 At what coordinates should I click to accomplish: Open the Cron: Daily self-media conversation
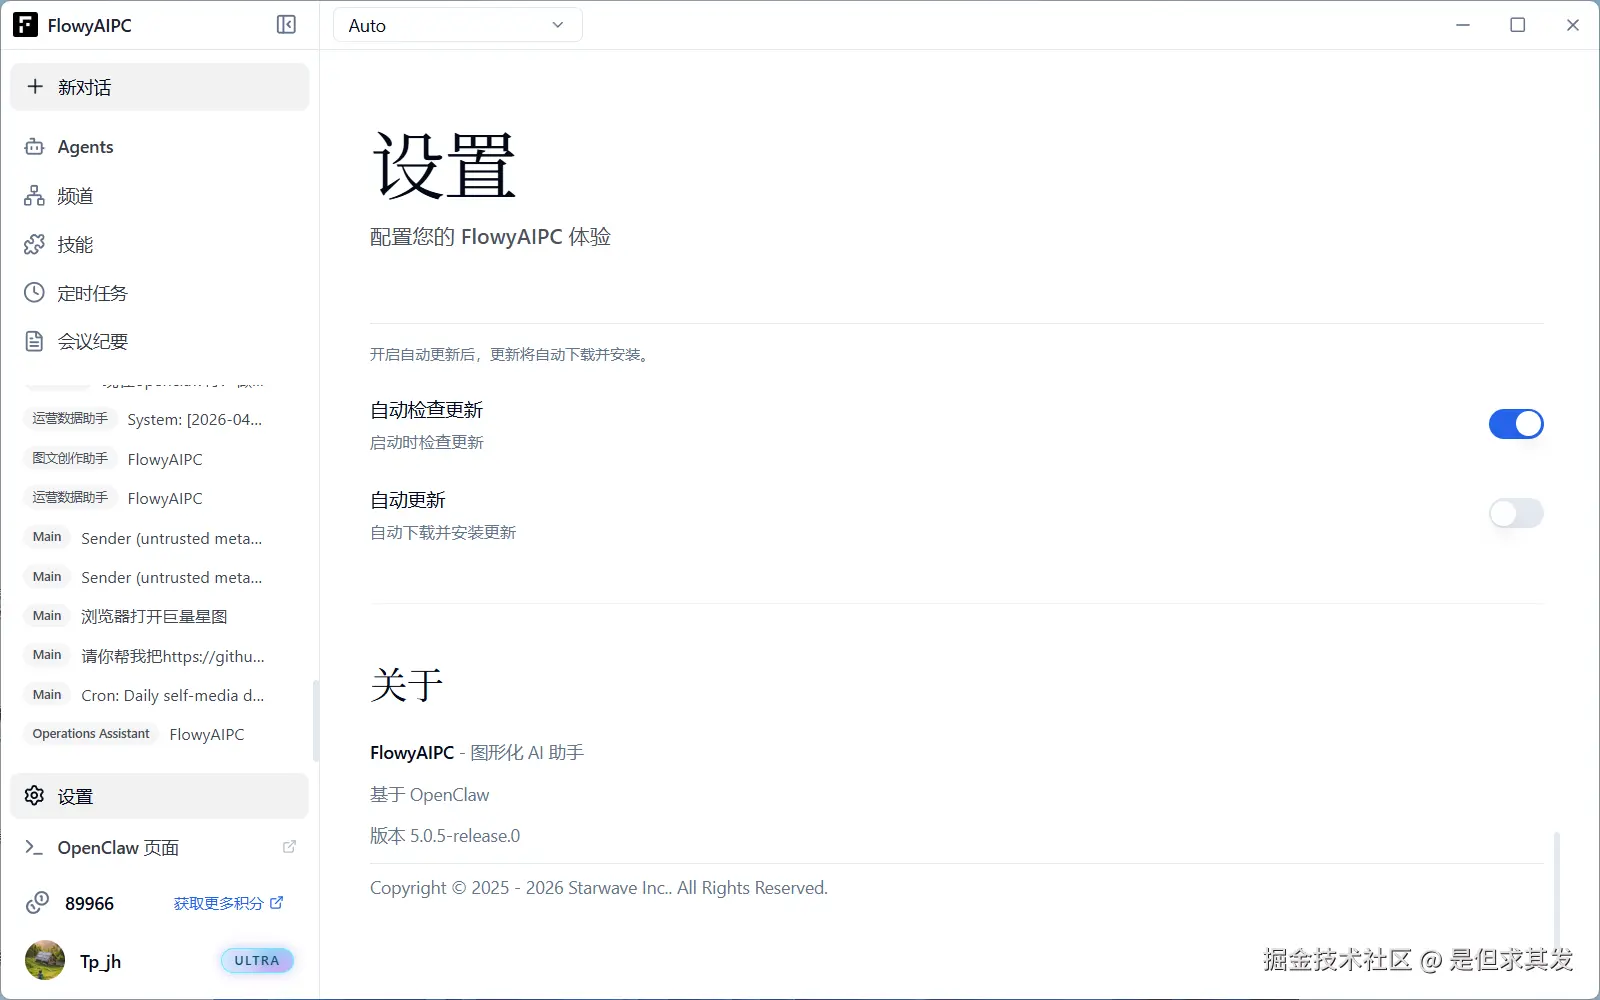point(160,695)
